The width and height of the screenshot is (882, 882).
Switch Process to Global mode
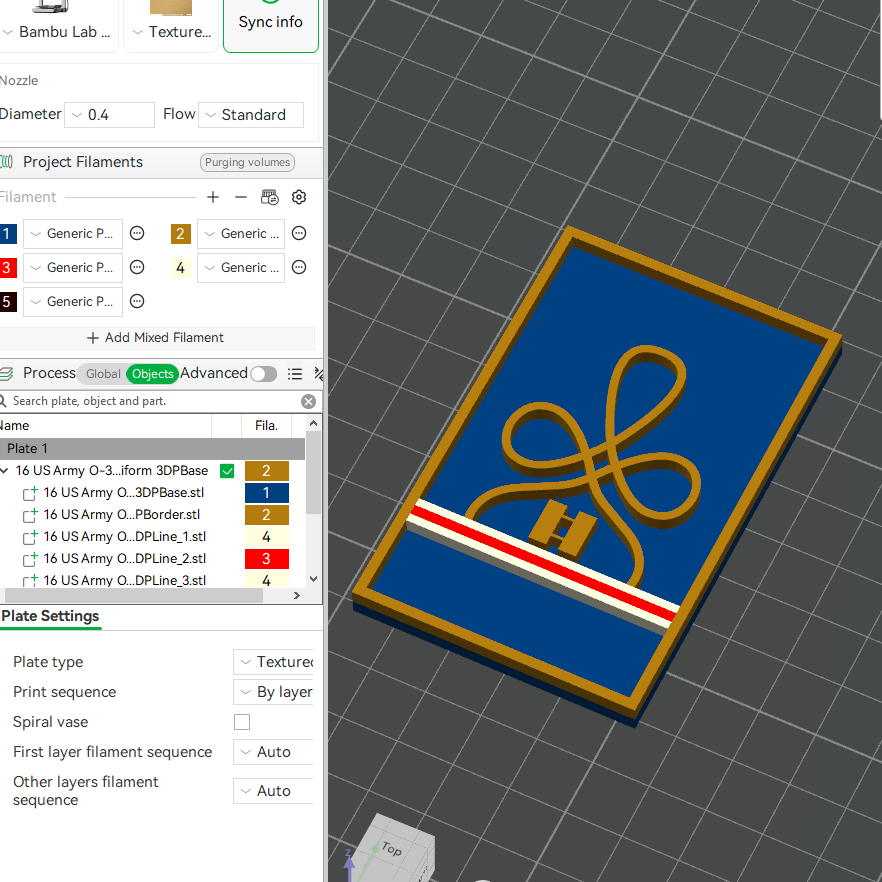tap(103, 374)
